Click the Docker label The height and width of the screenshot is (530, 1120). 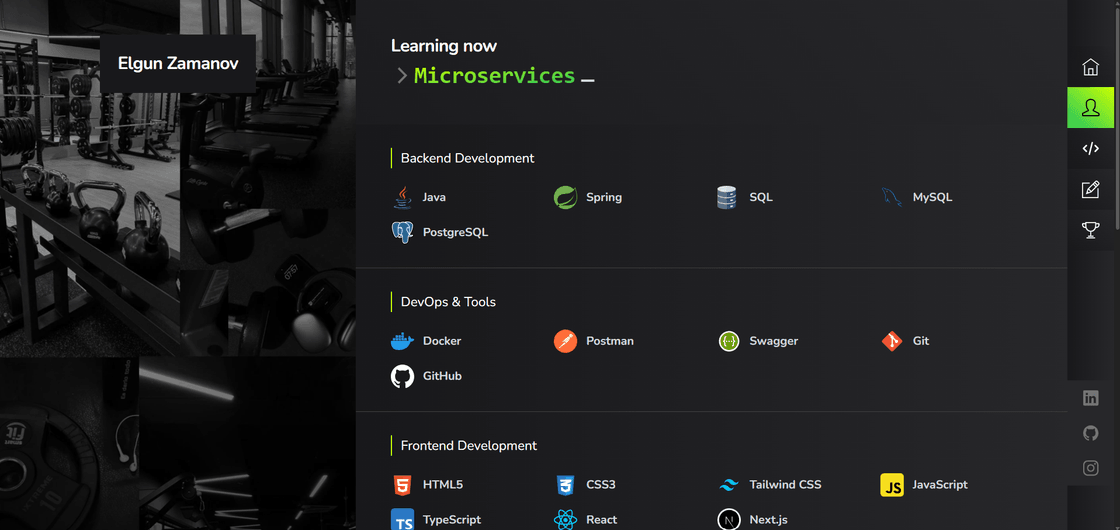click(442, 341)
